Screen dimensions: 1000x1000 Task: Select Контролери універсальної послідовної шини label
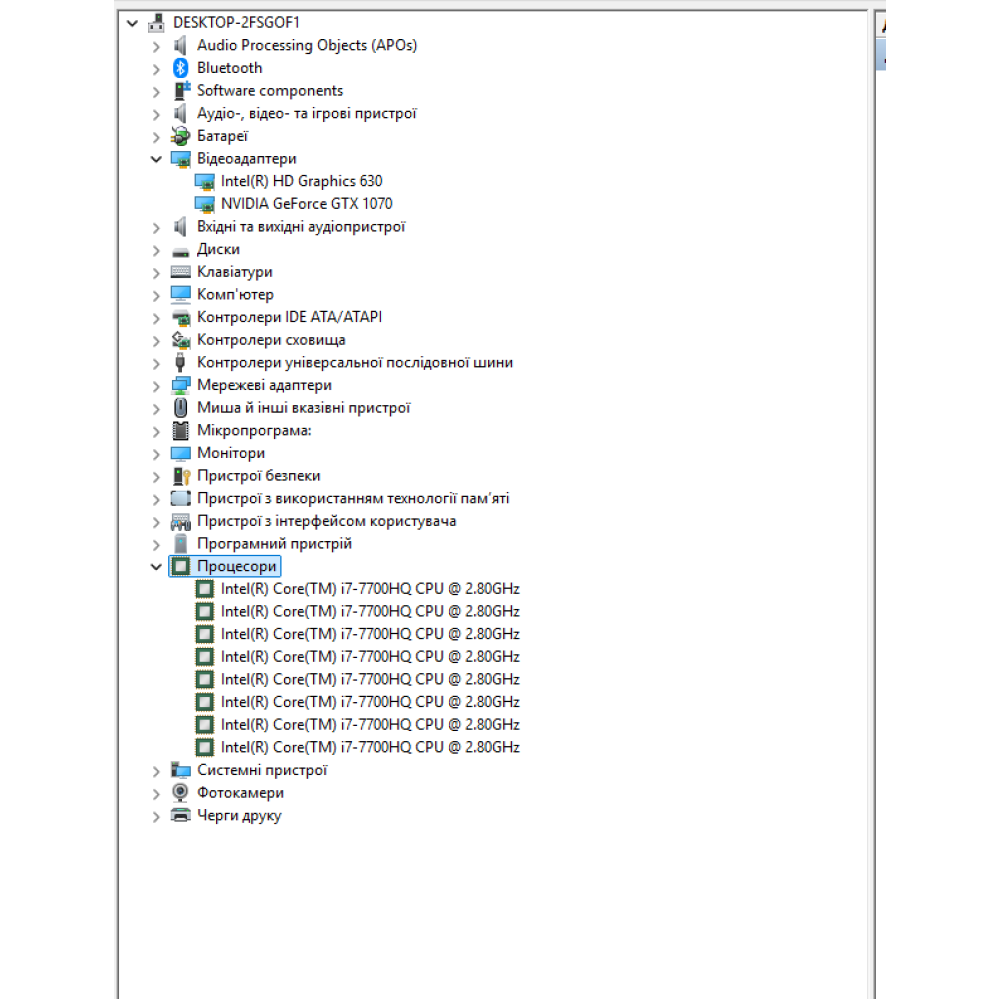355,362
